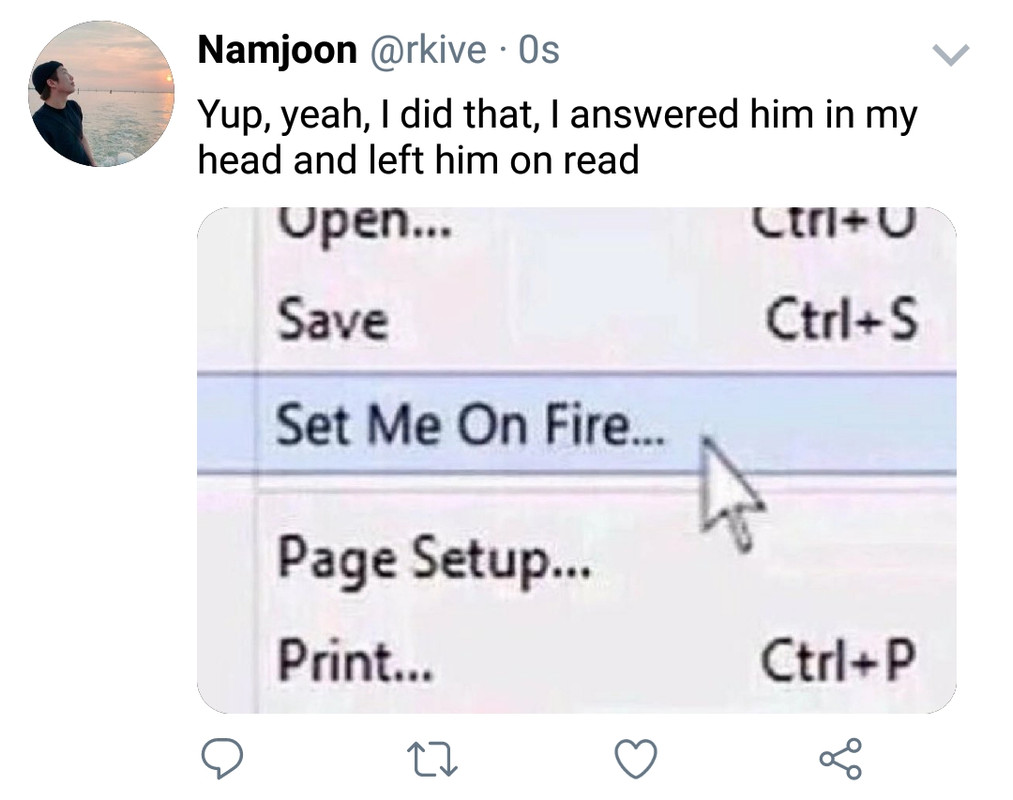
Task: Choose the Print... menu entry
Action: pyautogui.click(x=356, y=660)
